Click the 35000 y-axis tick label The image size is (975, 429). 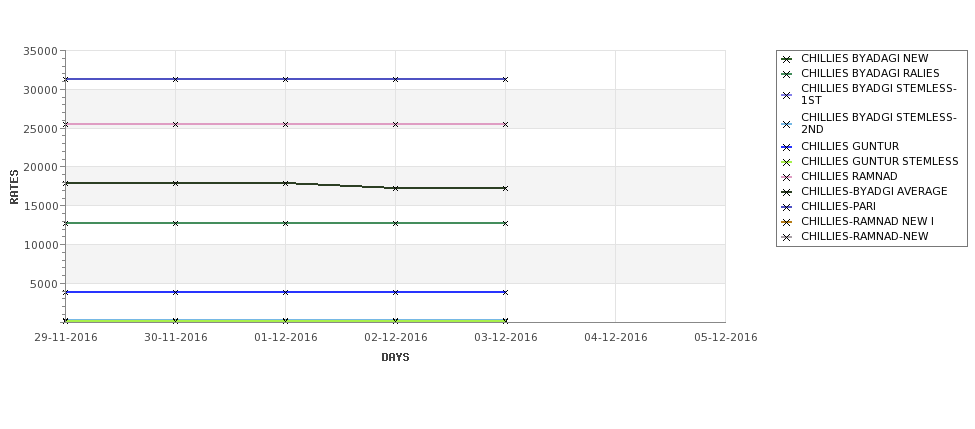pyautogui.click(x=40, y=51)
